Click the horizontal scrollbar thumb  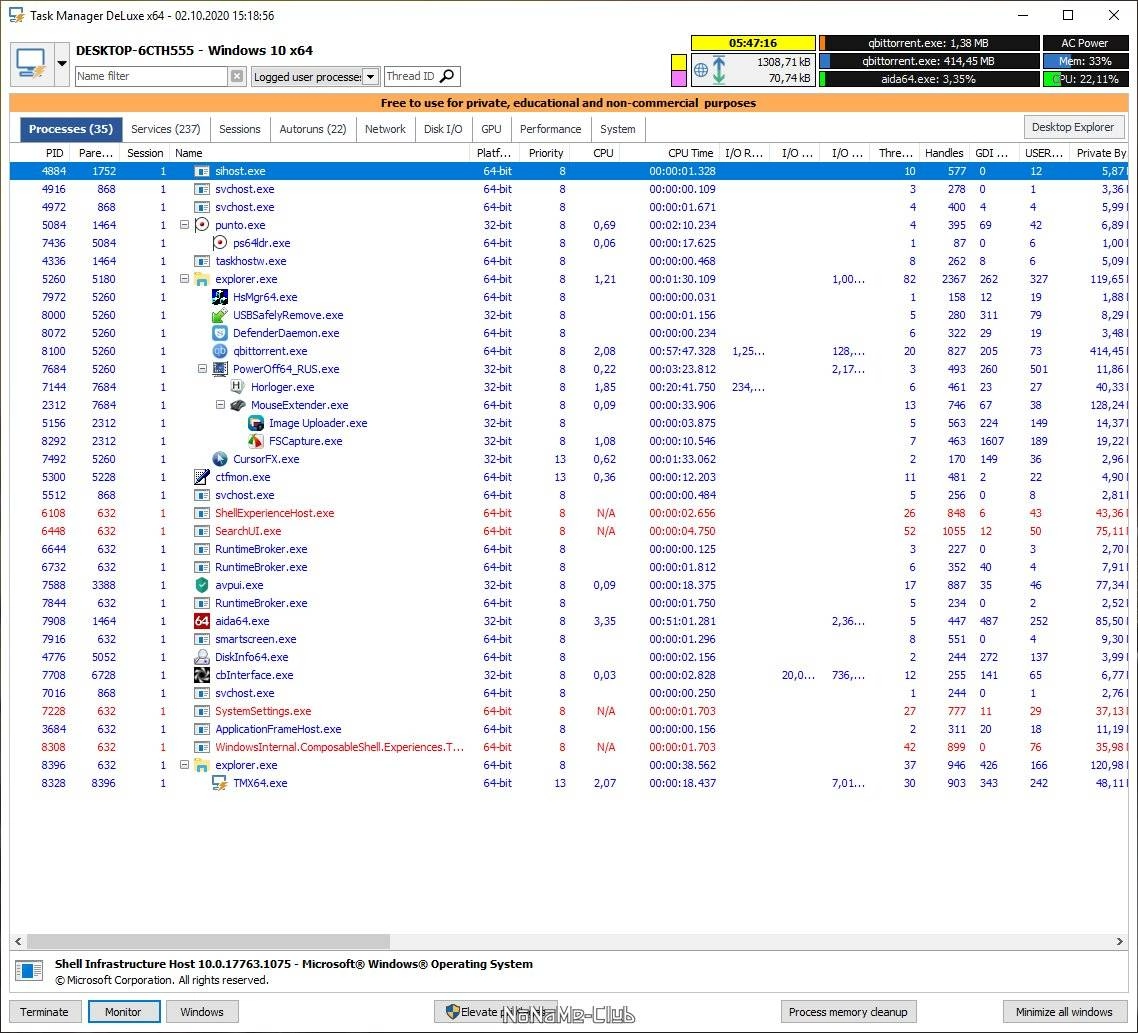click(x=208, y=942)
